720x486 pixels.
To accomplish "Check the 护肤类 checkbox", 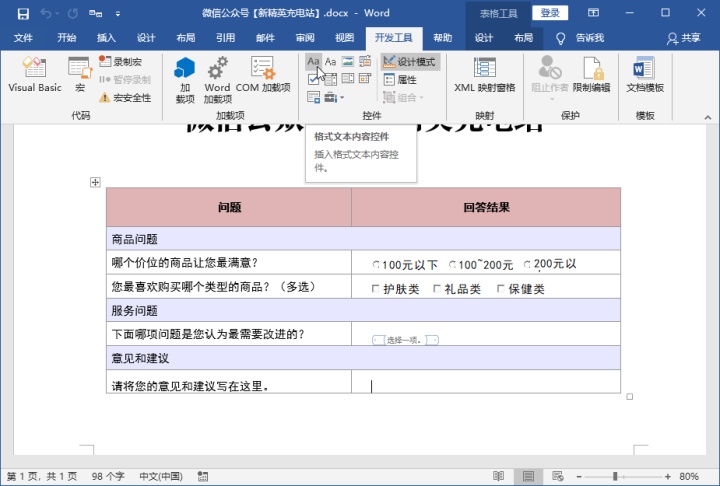I will click(375, 288).
